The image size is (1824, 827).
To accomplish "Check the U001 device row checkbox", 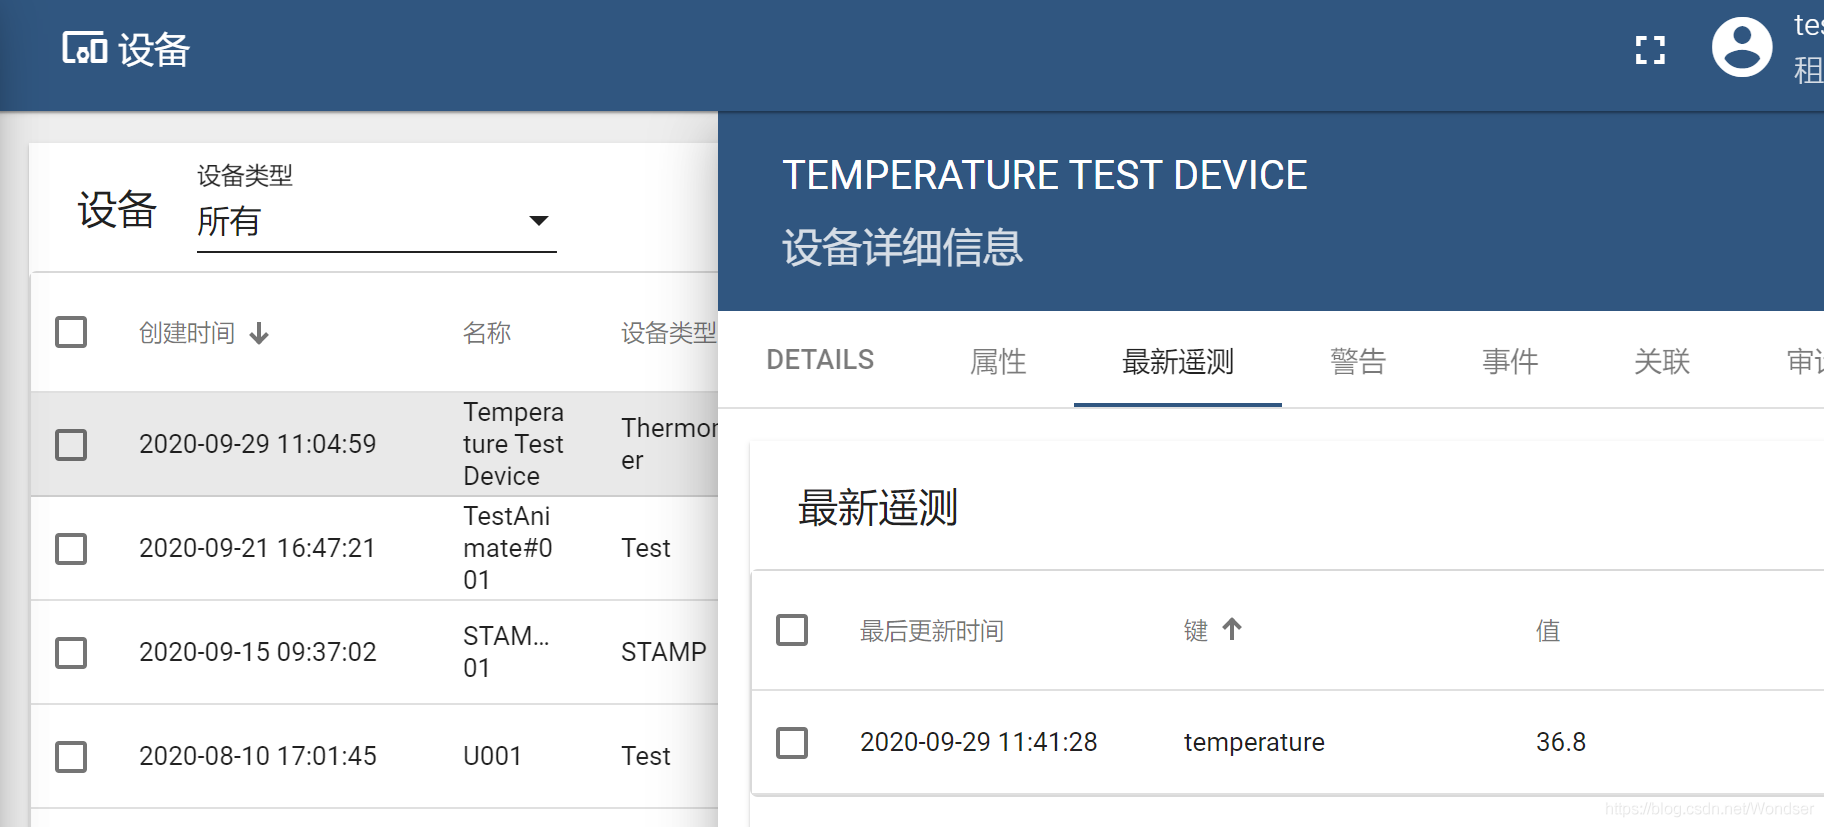I will coord(71,756).
